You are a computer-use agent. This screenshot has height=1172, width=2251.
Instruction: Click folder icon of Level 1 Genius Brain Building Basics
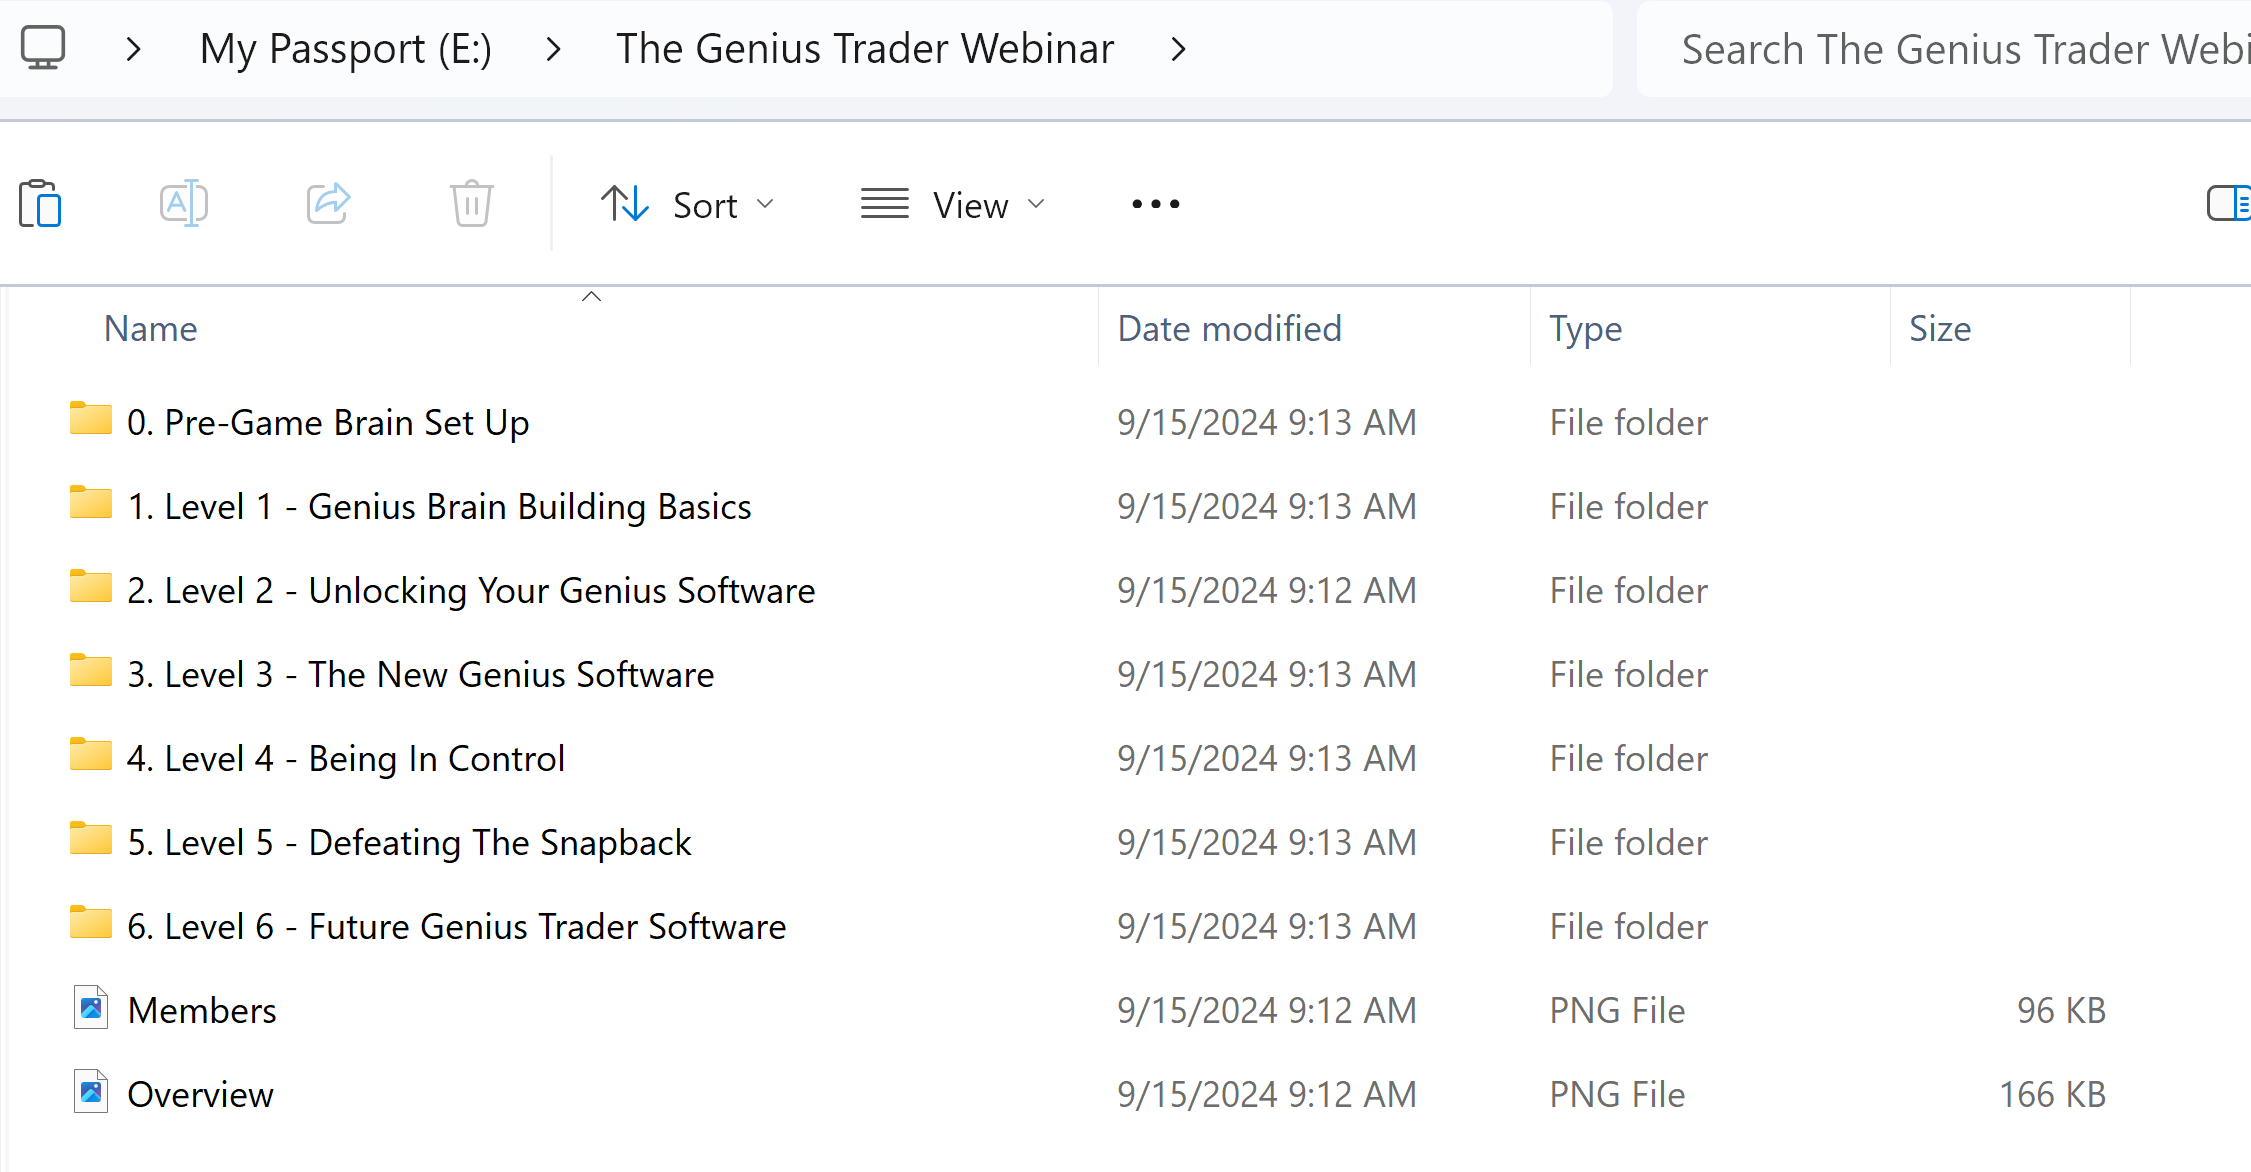click(91, 503)
